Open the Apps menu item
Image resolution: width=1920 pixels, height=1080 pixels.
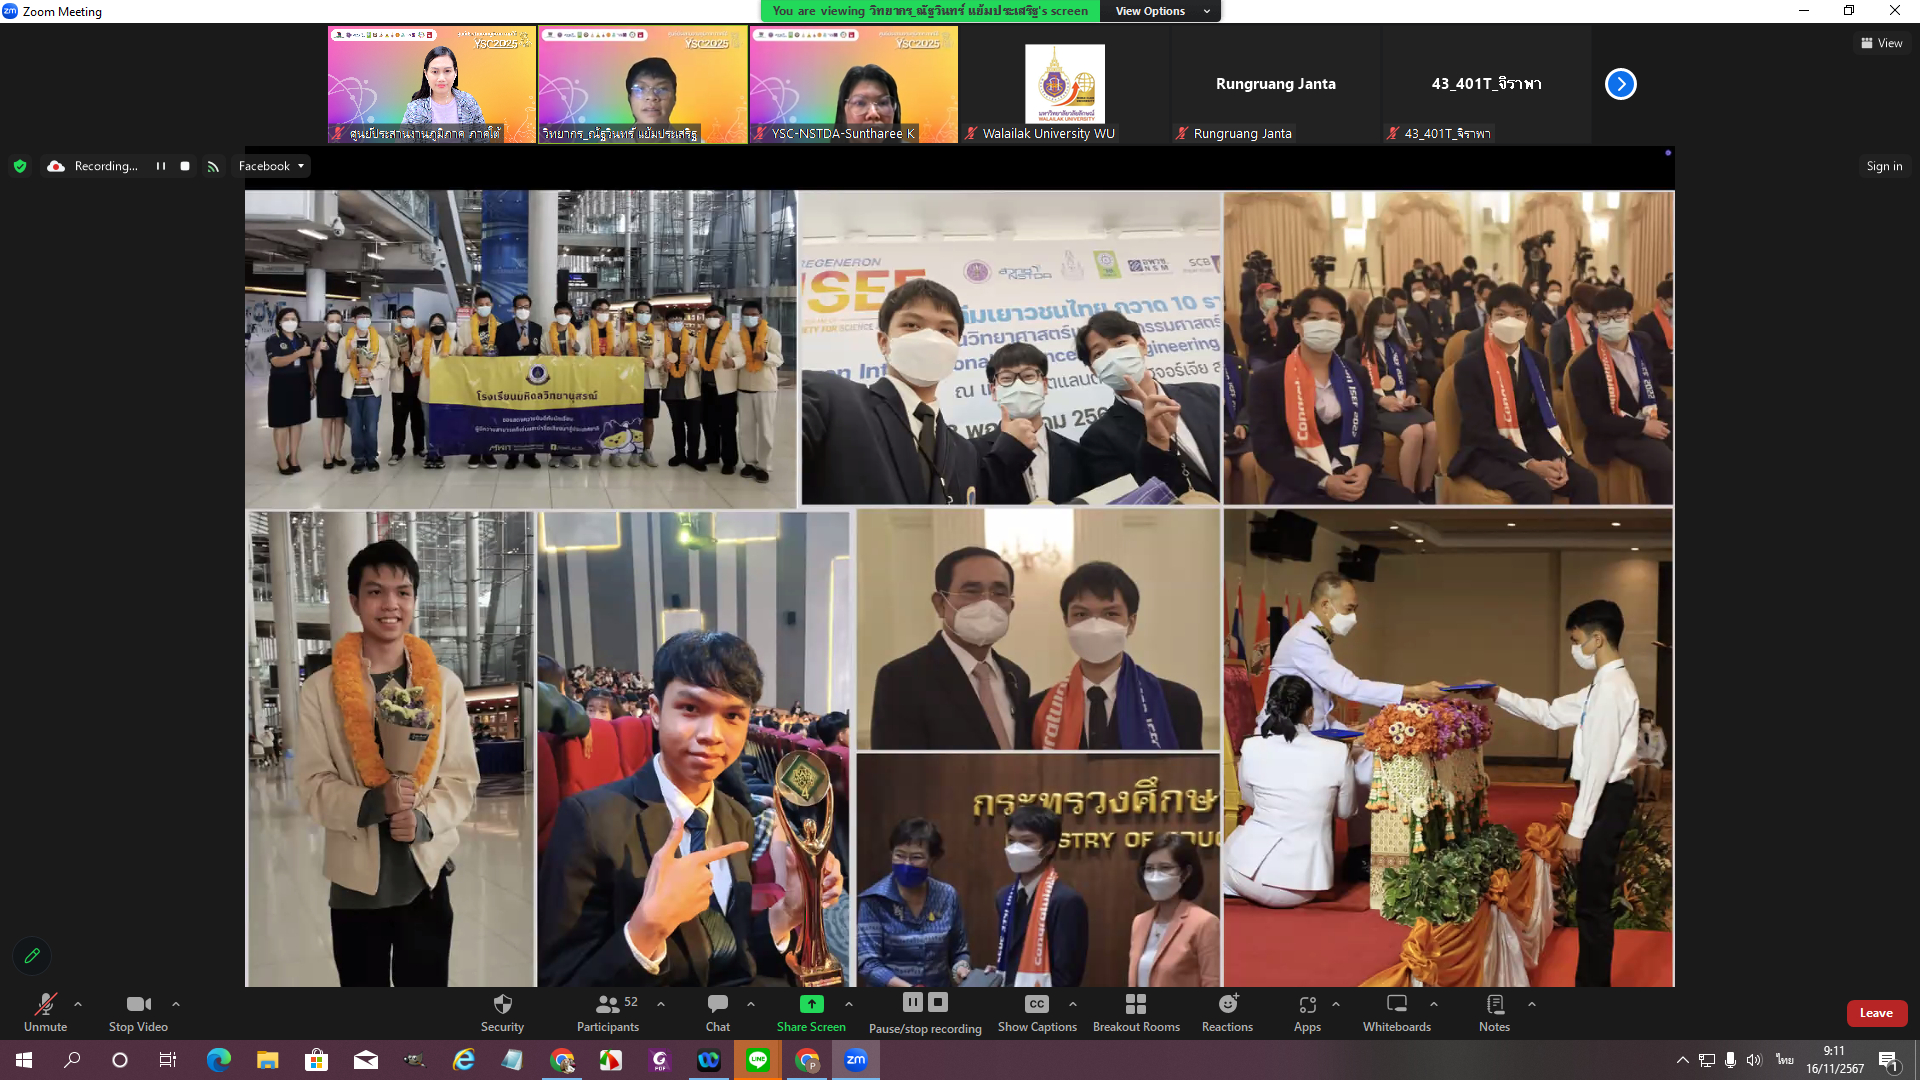point(1307,1004)
